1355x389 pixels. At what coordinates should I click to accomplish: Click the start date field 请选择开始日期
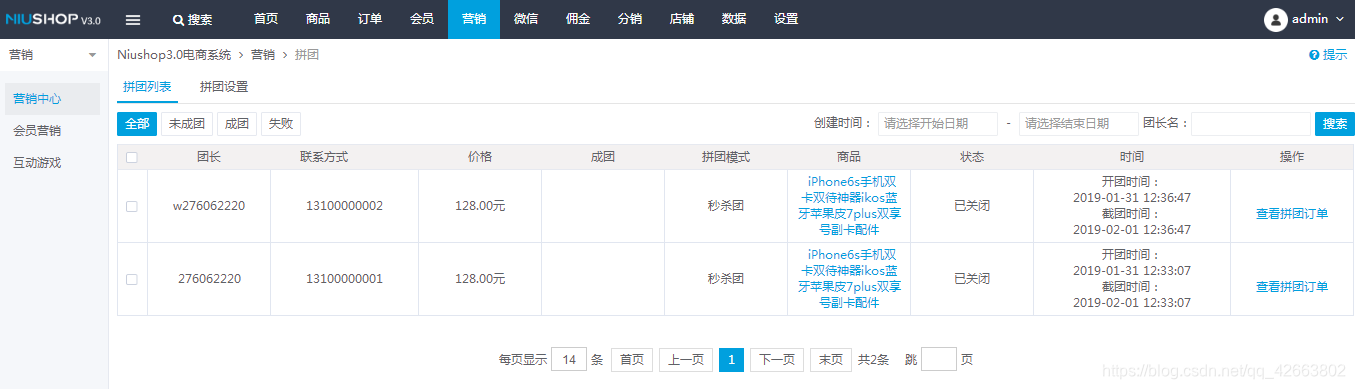(938, 123)
